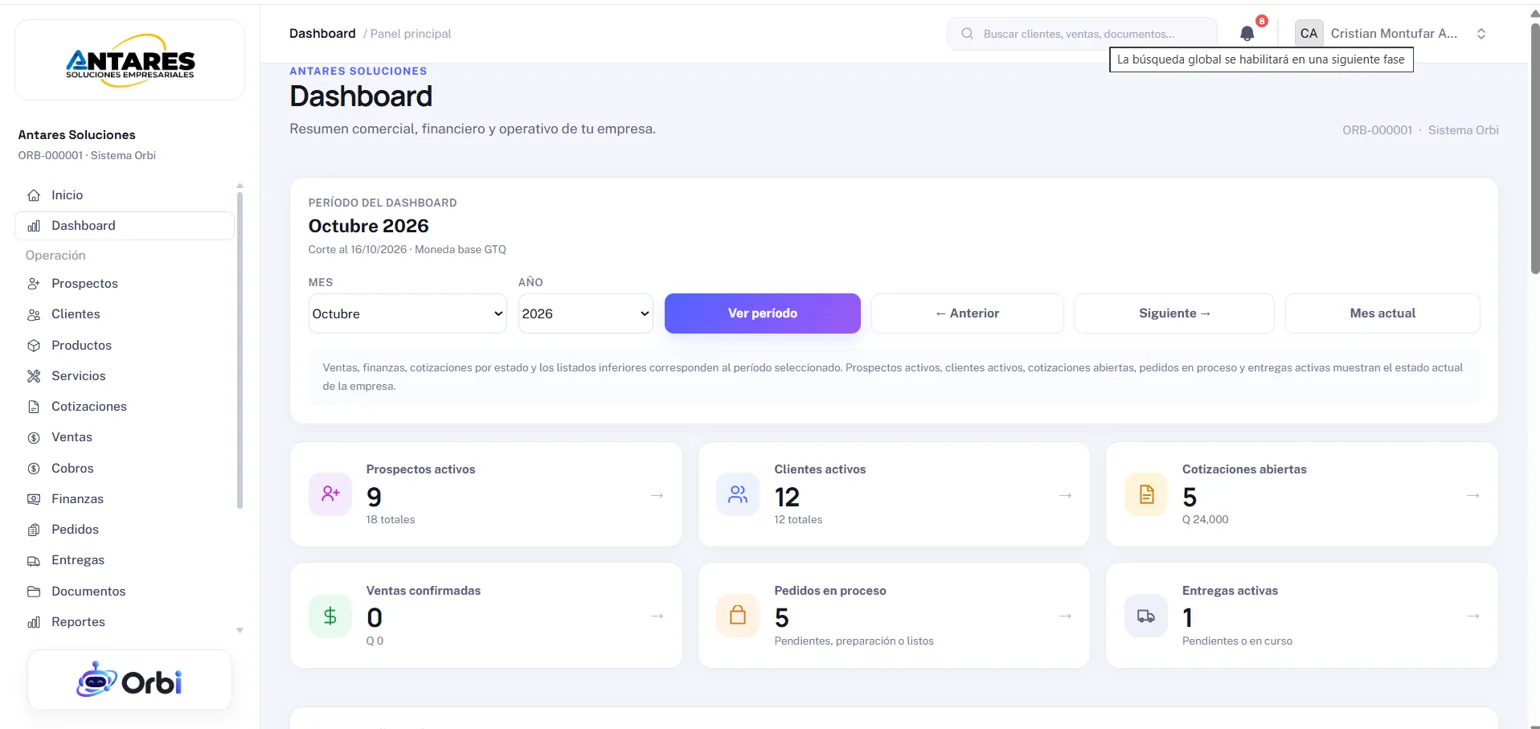Click the Ver período button
Image resolution: width=1540 pixels, height=729 pixels.
(763, 313)
